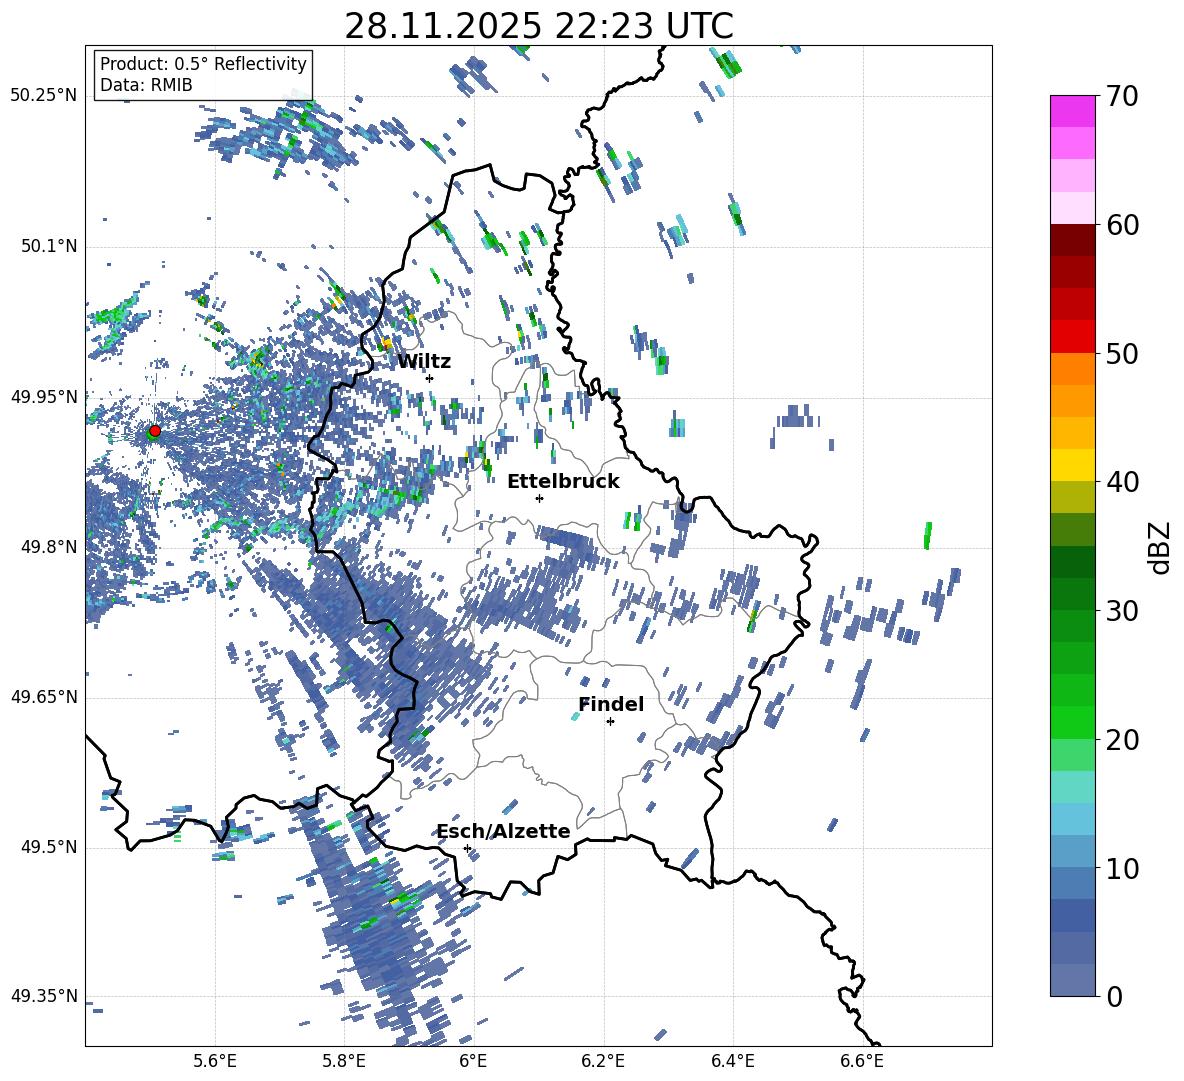Click the 49.95°N latitude label
The width and height of the screenshot is (1184, 1081).
(44, 397)
